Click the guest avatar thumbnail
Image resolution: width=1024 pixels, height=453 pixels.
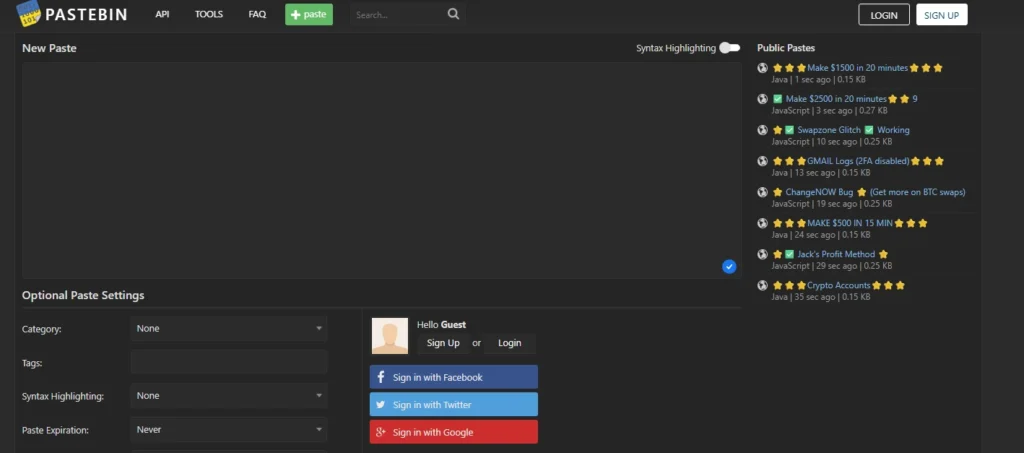pos(390,336)
